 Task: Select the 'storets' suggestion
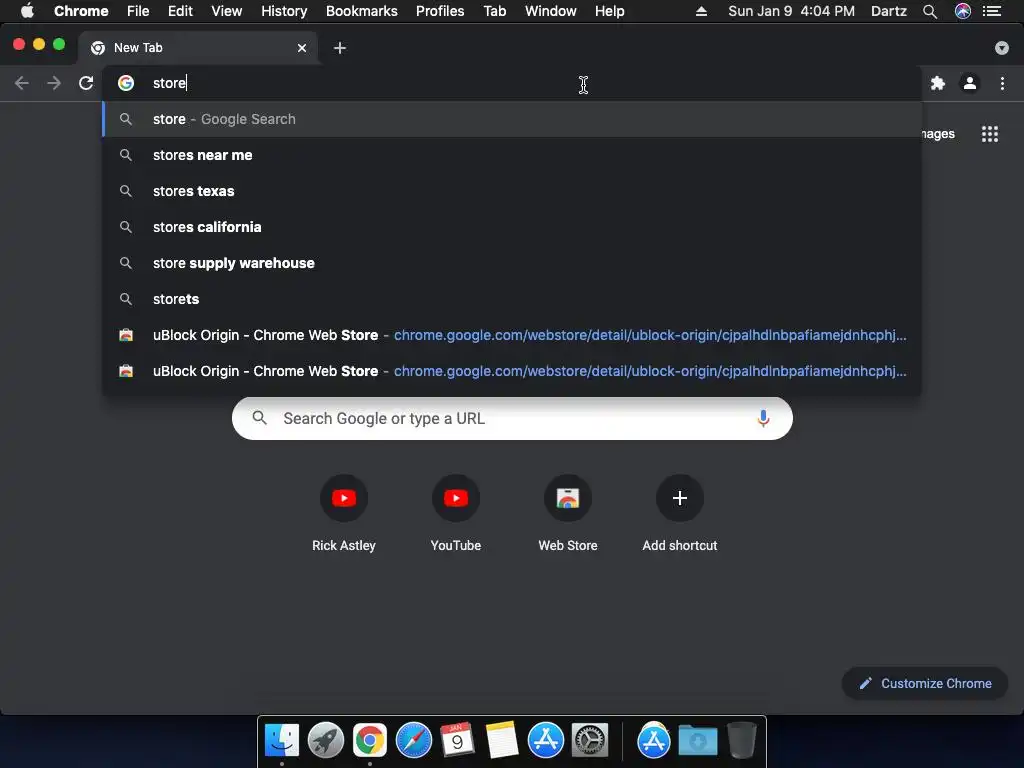point(512,298)
